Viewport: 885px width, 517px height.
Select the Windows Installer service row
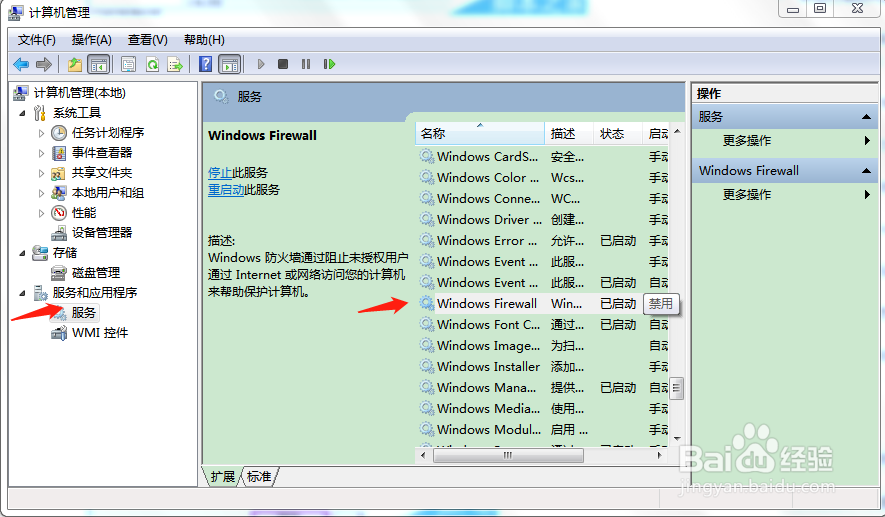543,367
